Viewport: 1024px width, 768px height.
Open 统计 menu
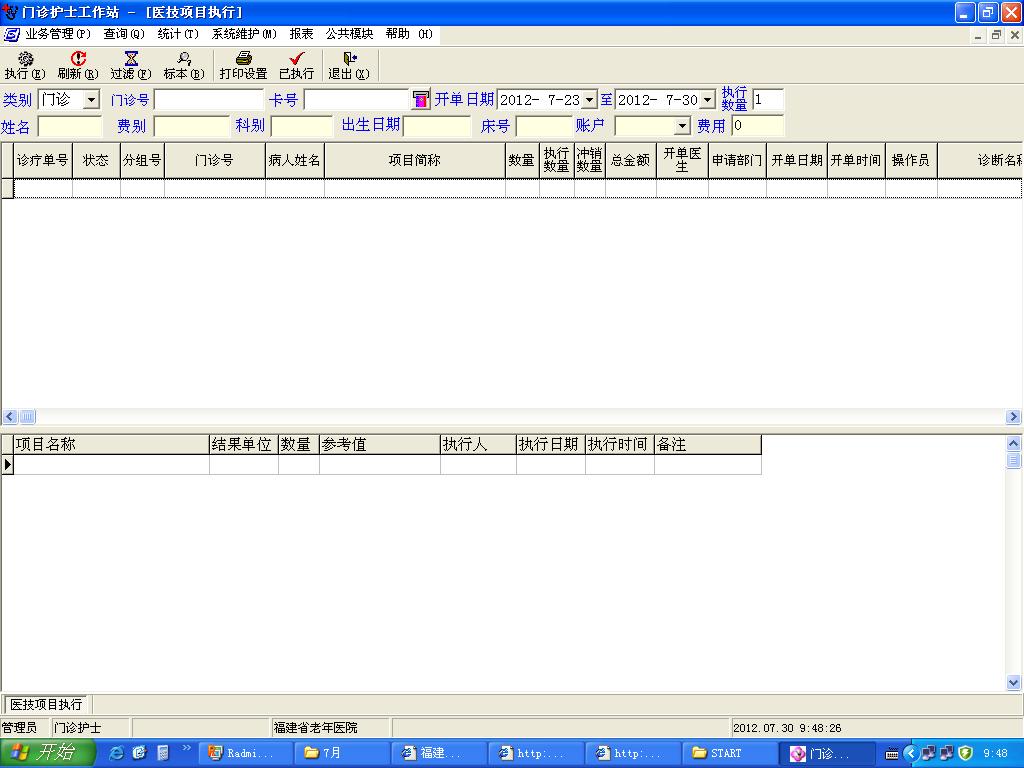(178, 34)
